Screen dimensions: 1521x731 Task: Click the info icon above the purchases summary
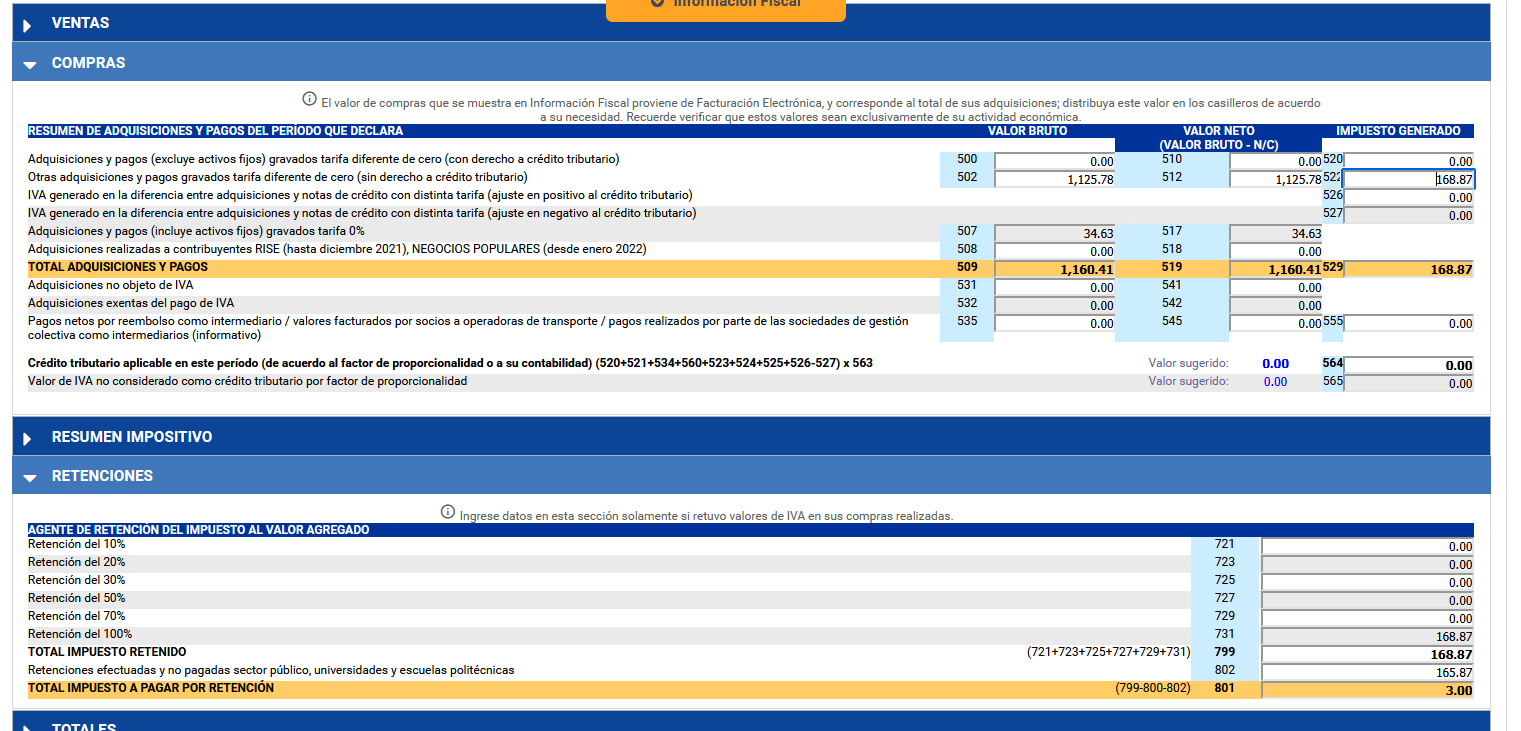point(309,99)
